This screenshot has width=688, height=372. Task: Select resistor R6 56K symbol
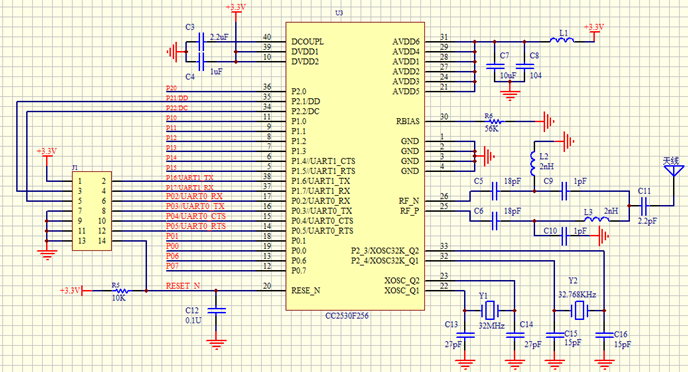click(494, 122)
